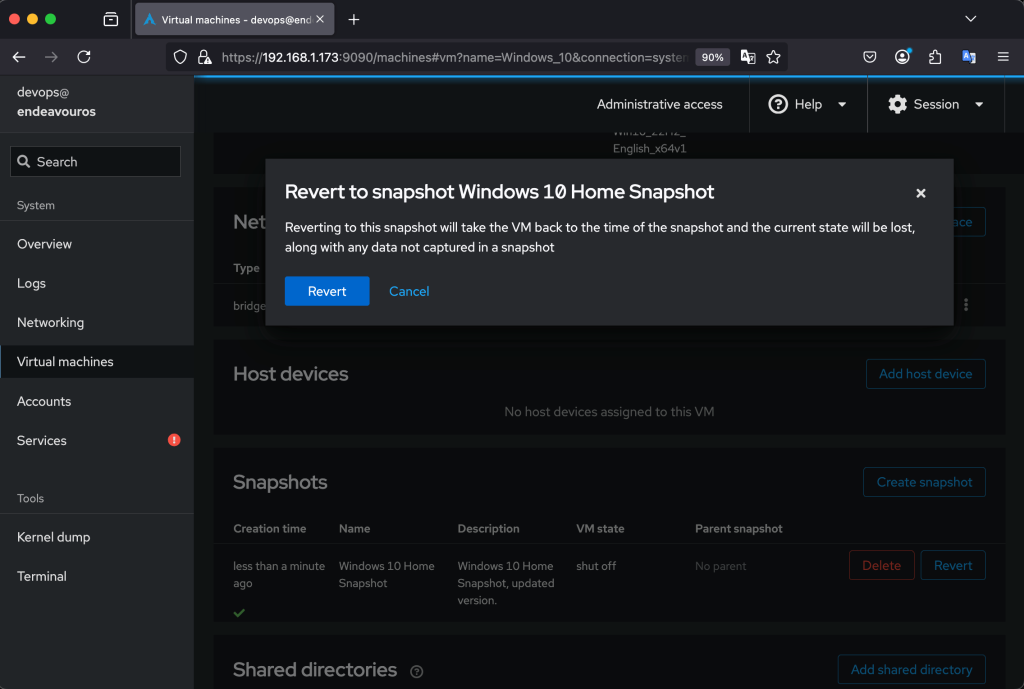Click Revert in the snapshot table row
Viewport: 1024px width, 689px height.
pos(953,566)
